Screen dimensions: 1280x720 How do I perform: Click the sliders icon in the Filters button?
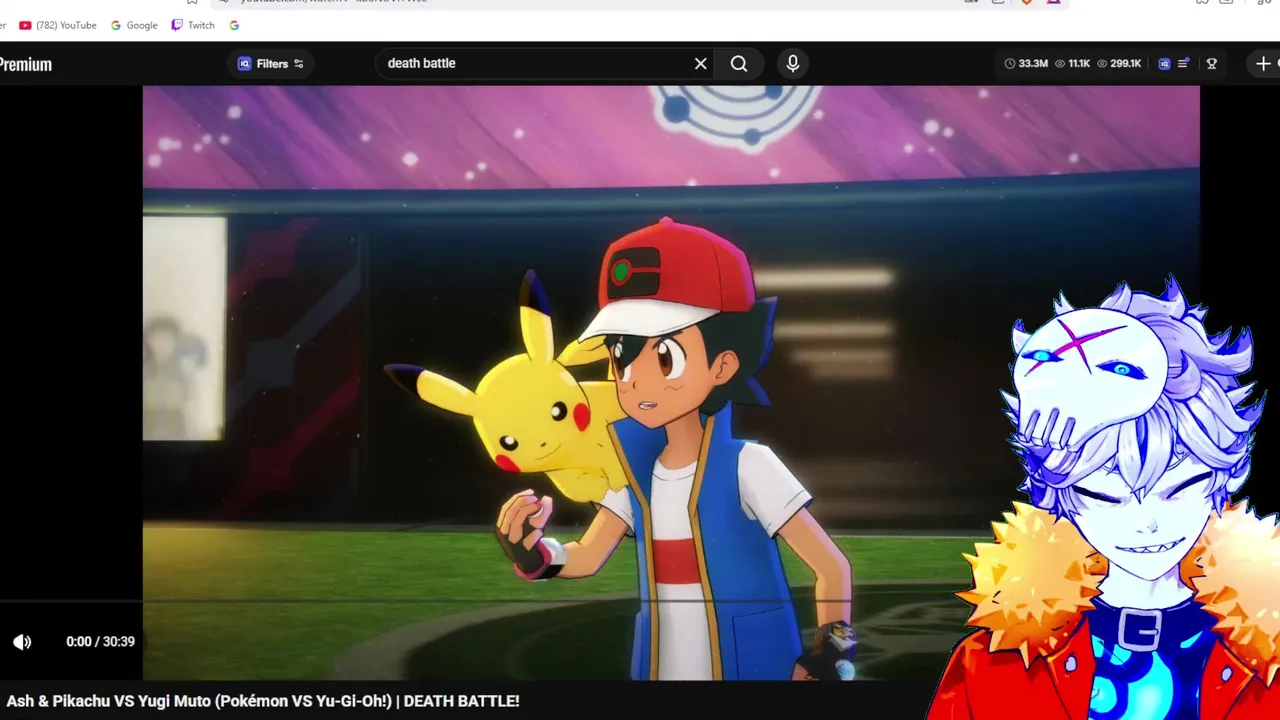click(298, 63)
